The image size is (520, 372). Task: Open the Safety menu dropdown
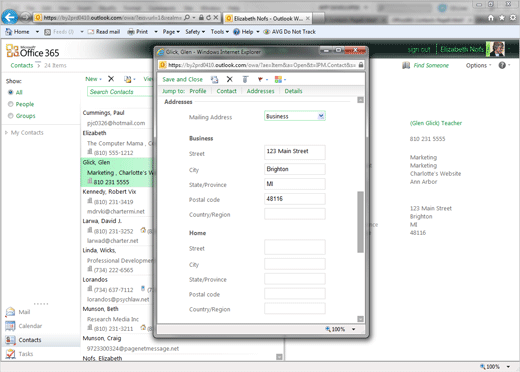[x=195, y=32]
